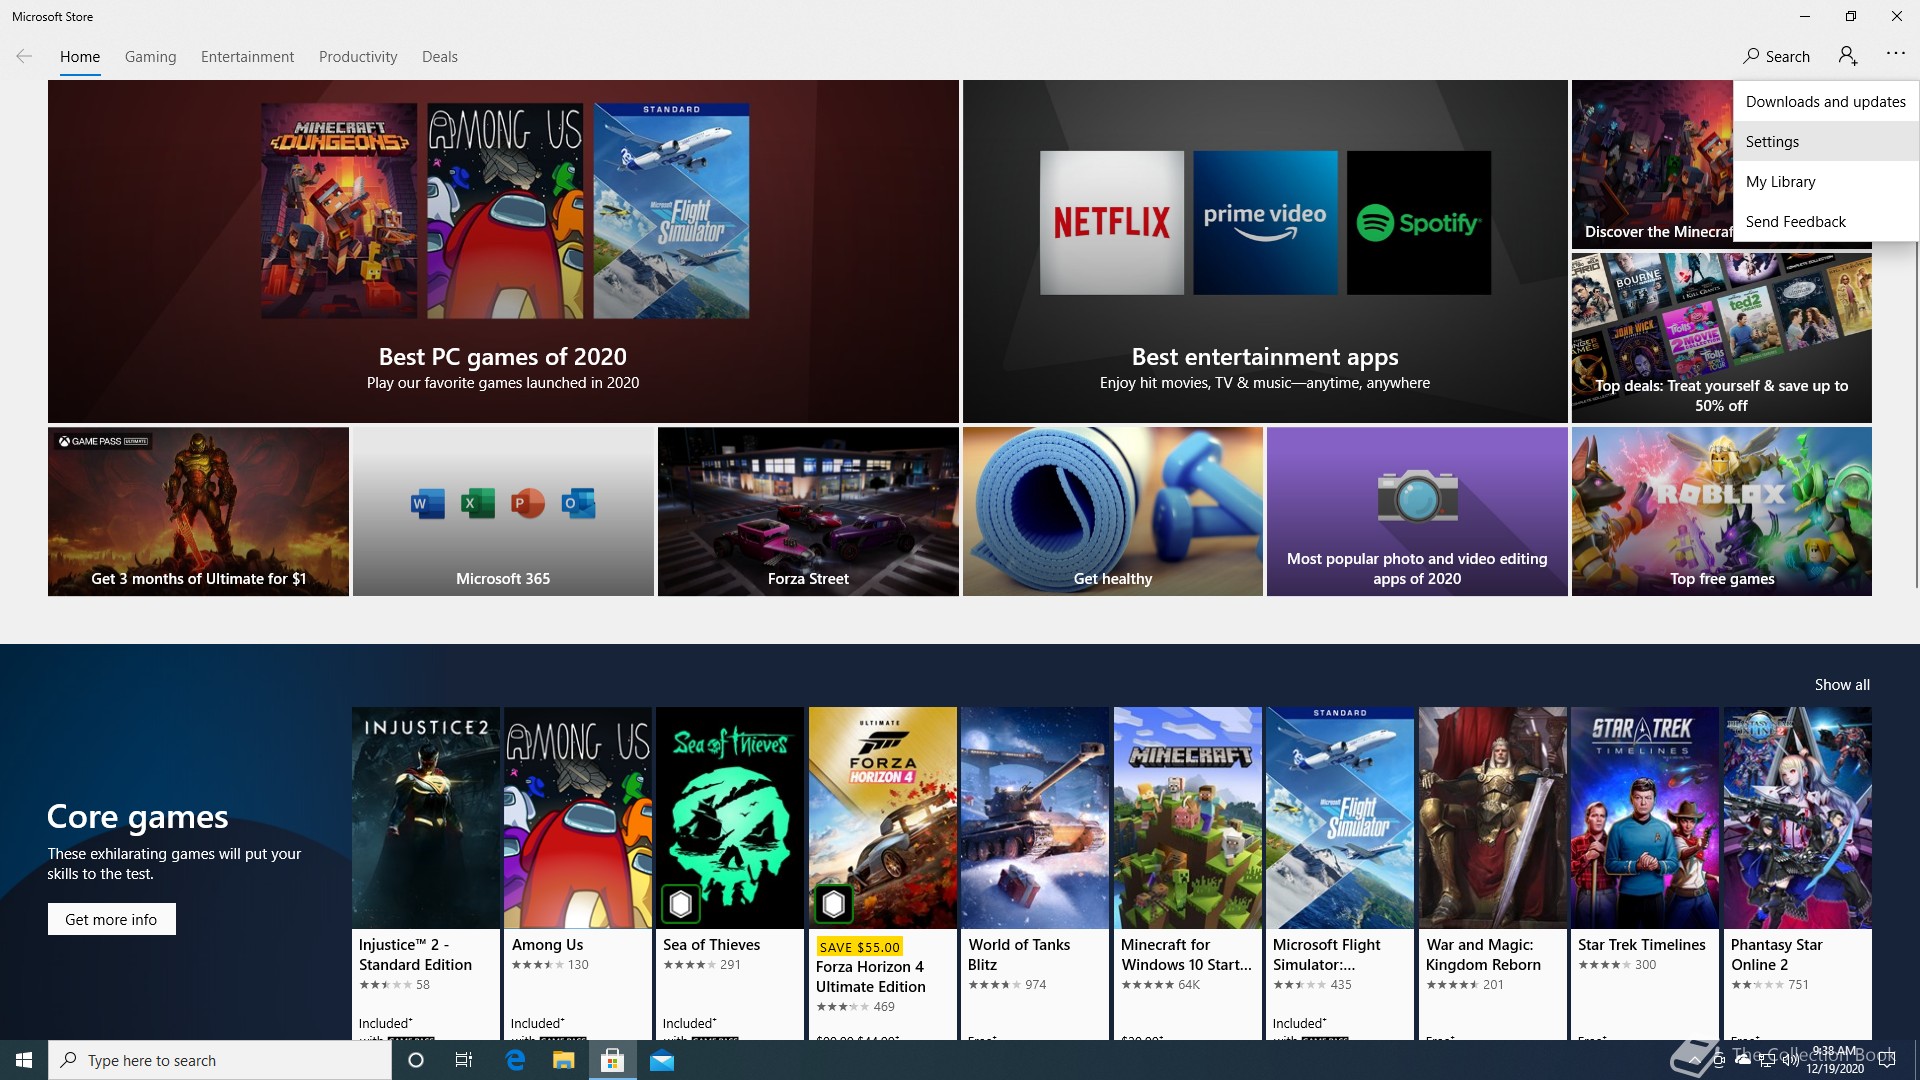Viewport: 1920px width, 1080px height.
Task: Open Mail app from taskbar
Action: click(x=662, y=1060)
